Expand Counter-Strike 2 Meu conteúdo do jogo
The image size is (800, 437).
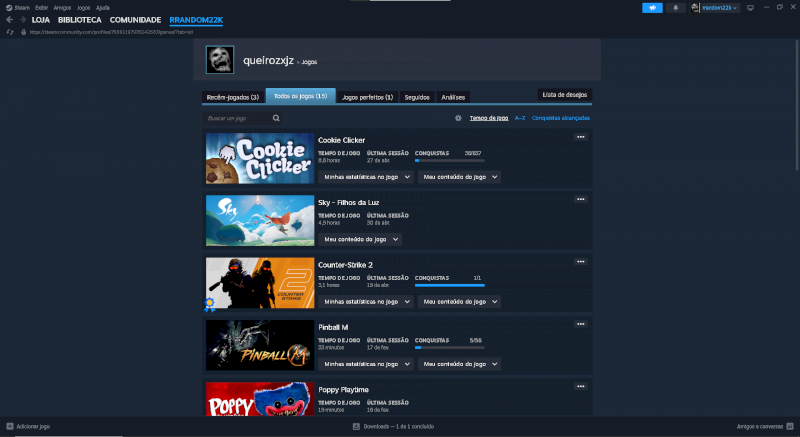(x=459, y=302)
